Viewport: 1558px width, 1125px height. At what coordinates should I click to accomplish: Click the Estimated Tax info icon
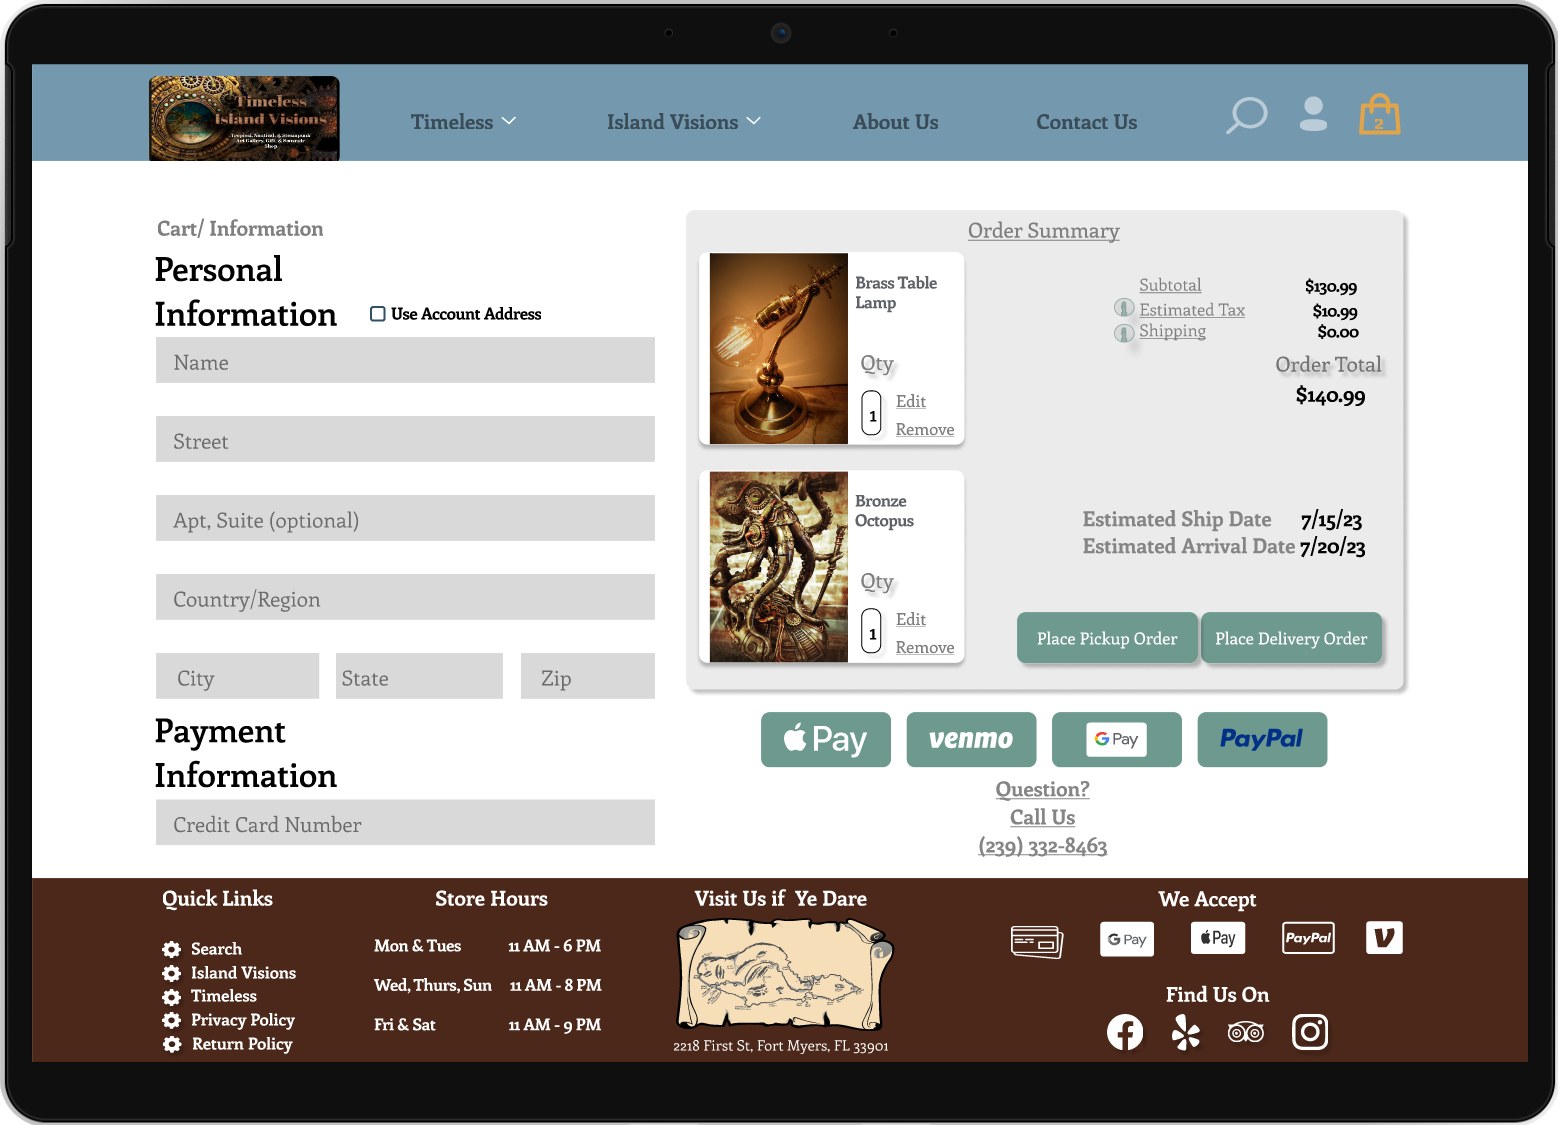point(1124,308)
